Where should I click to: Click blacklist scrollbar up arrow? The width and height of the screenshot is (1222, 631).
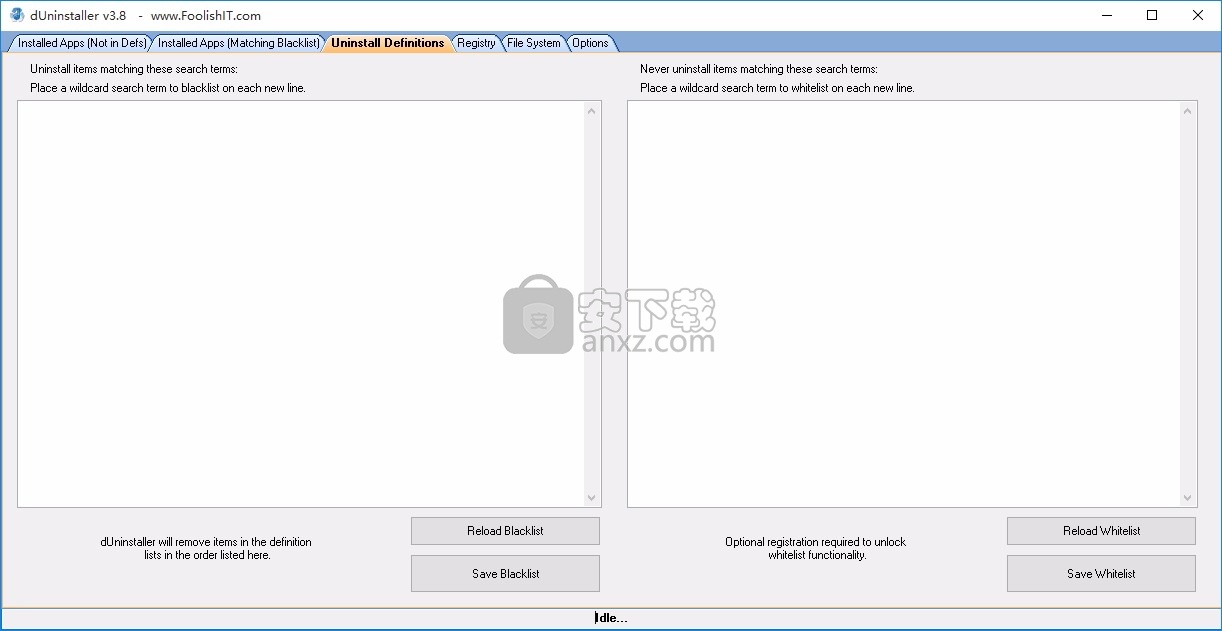click(x=592, y=110)
